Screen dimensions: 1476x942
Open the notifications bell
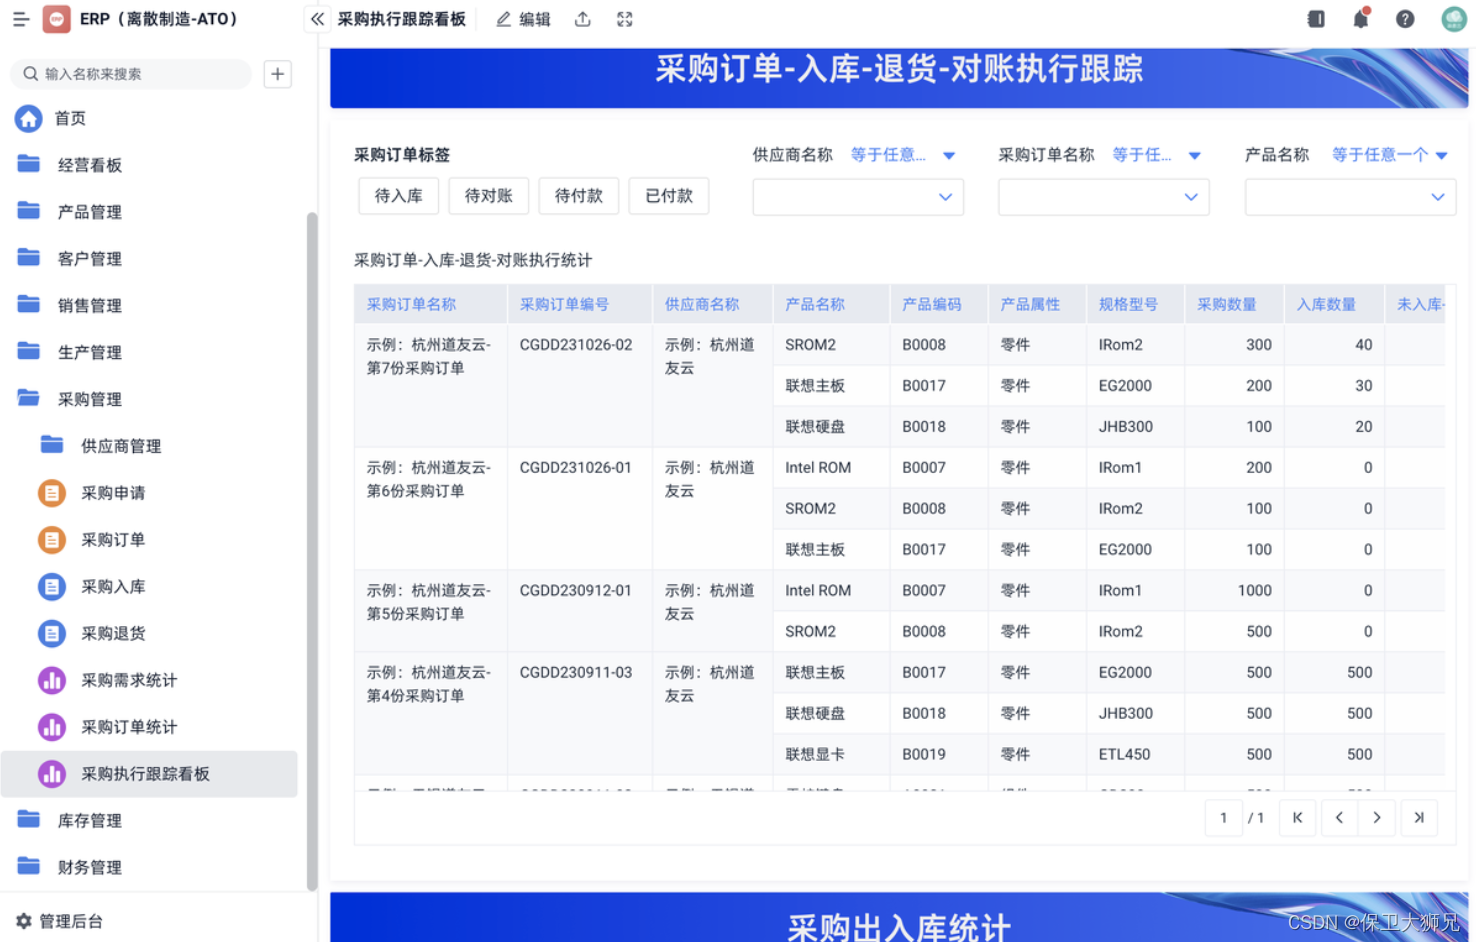point(1360,19)
